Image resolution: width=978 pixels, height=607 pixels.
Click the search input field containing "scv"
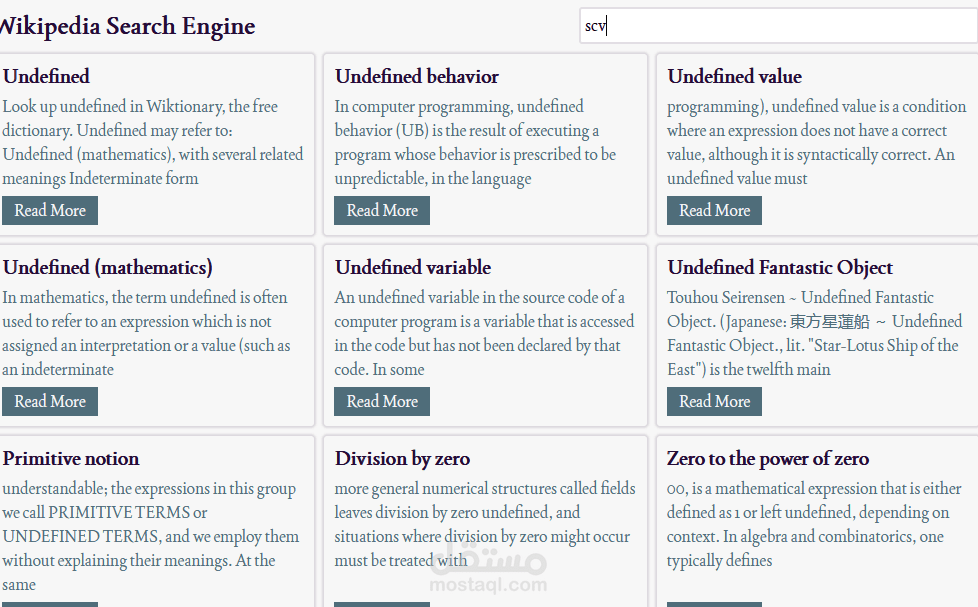click(778, 27)
